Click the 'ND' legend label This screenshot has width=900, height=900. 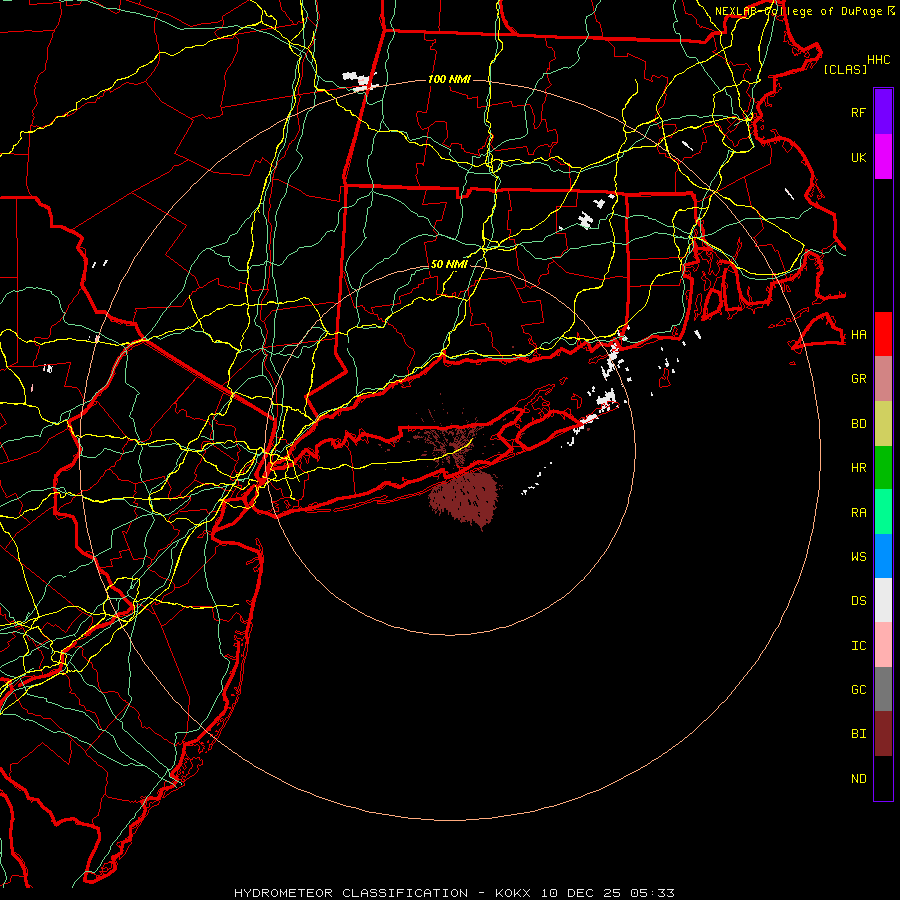point(858,779)
